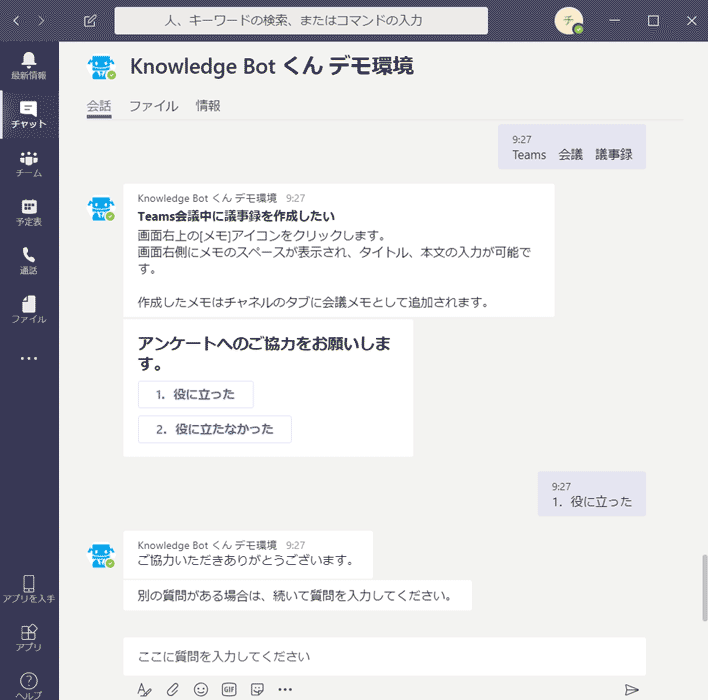Open the emoji picker smiley icon
The image size is (708, 700).
201,690
